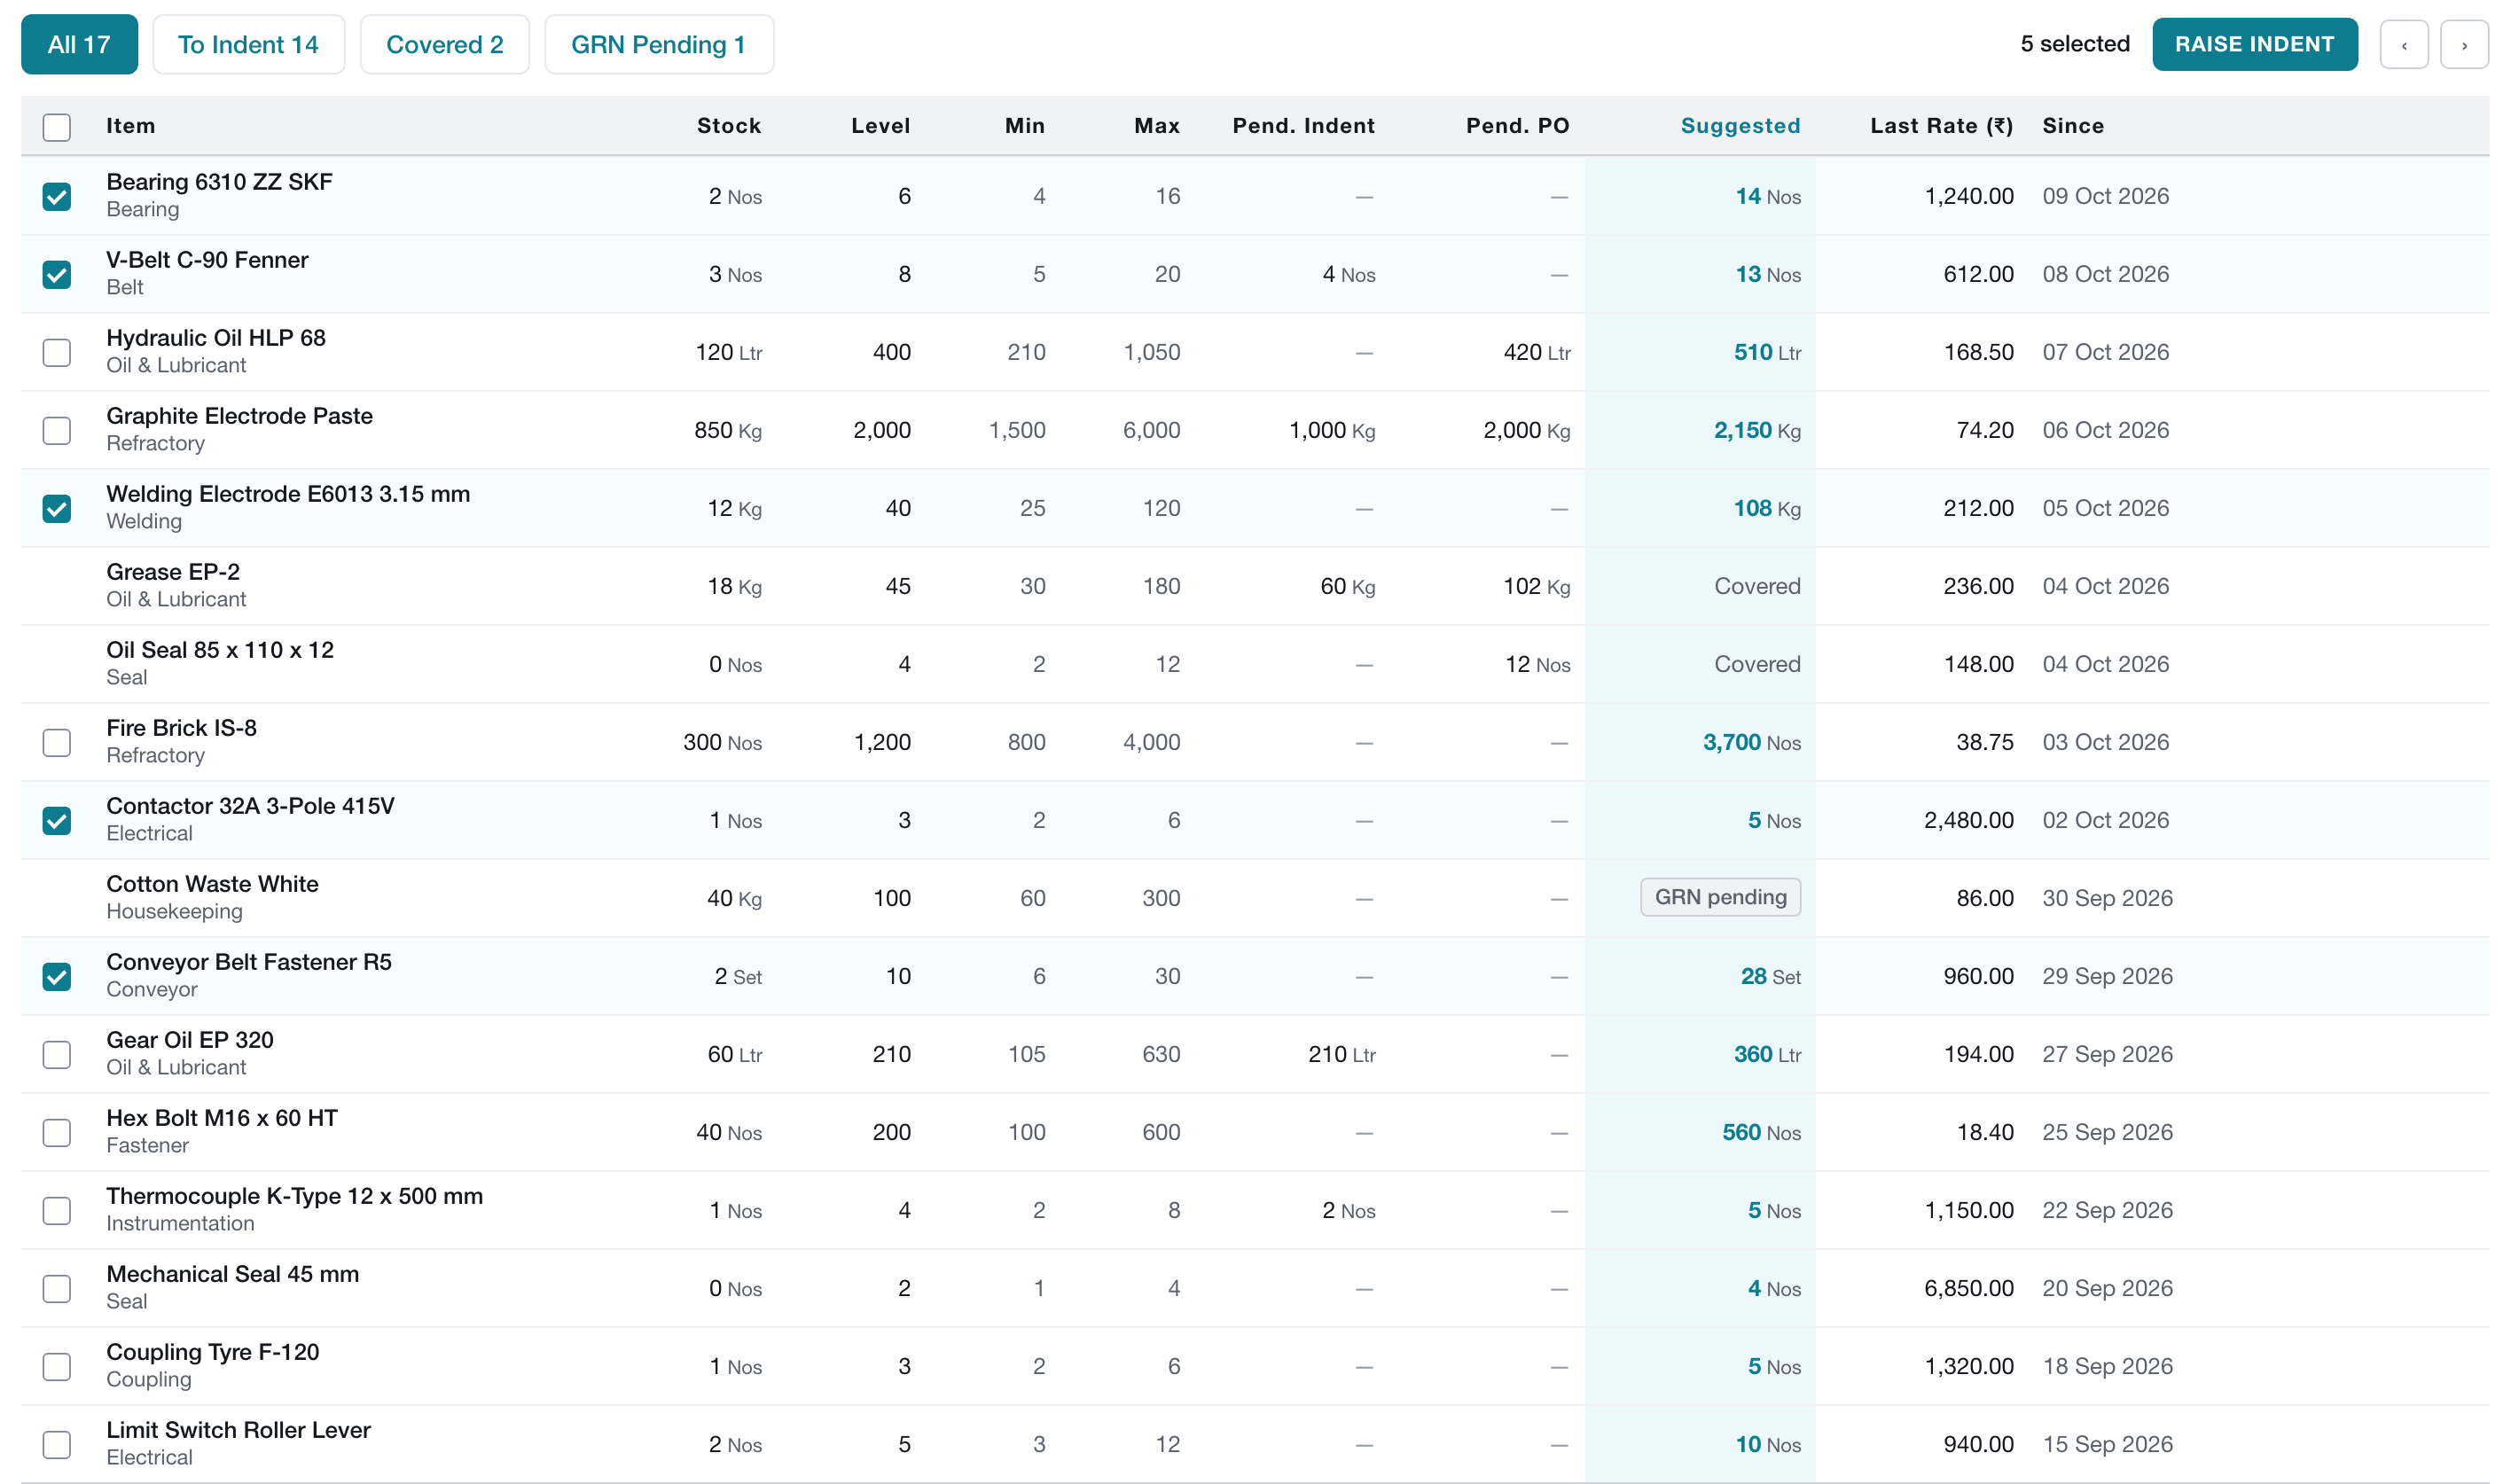
Task: Click suggested 3,700 Nos value
Action: 1751,742
